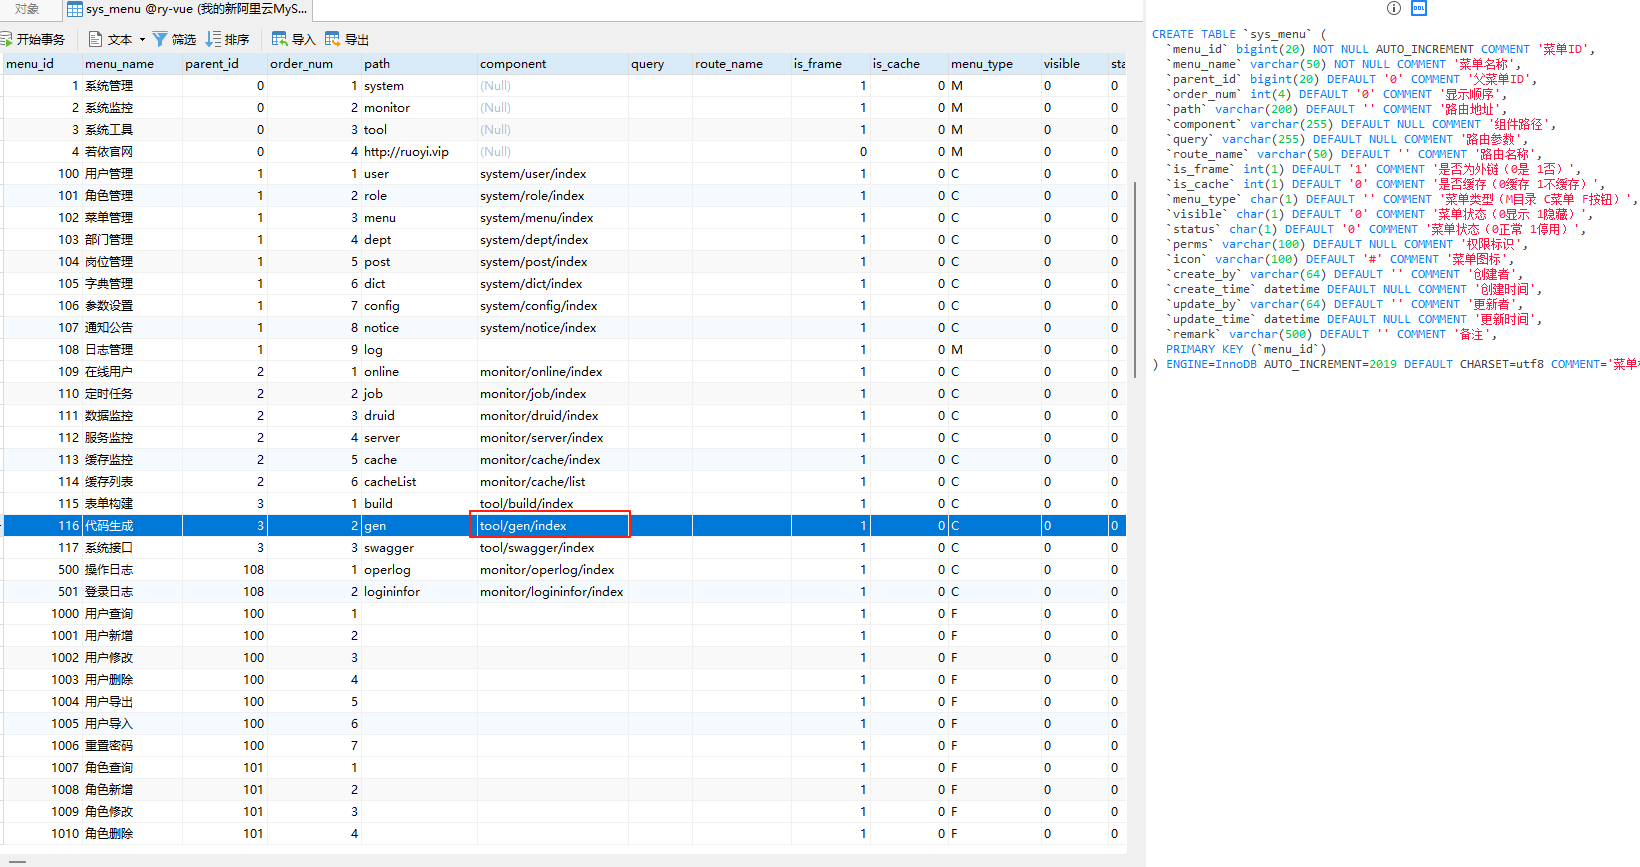The width and height of the screenshot is (1640, 867).
Task: Click 'CREATE TABLE `sys_menu`' line in DDL pane
Action: 1239,34
